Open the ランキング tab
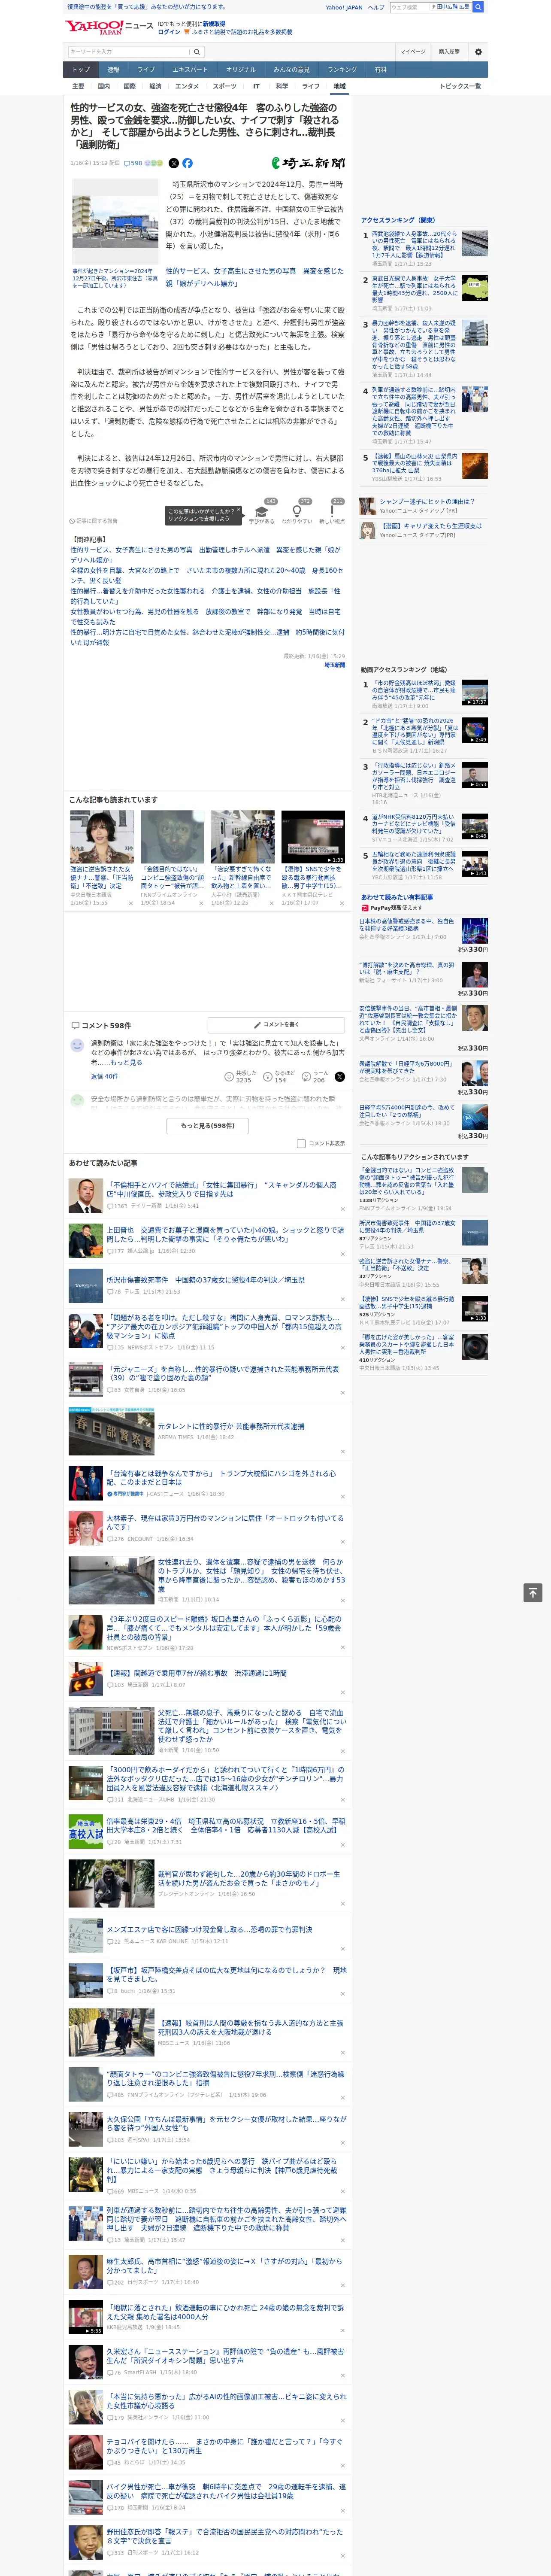 click(342, 70)
